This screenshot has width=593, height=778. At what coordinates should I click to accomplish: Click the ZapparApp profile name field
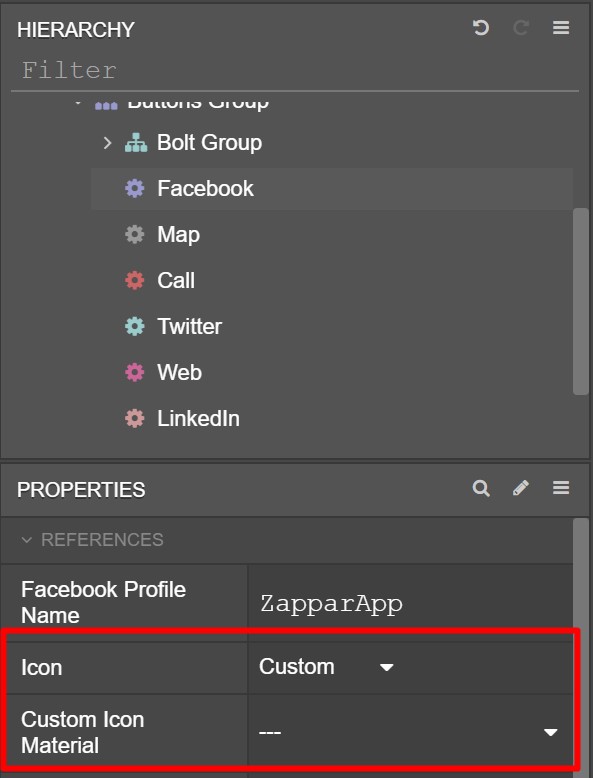tap(410, 603)
